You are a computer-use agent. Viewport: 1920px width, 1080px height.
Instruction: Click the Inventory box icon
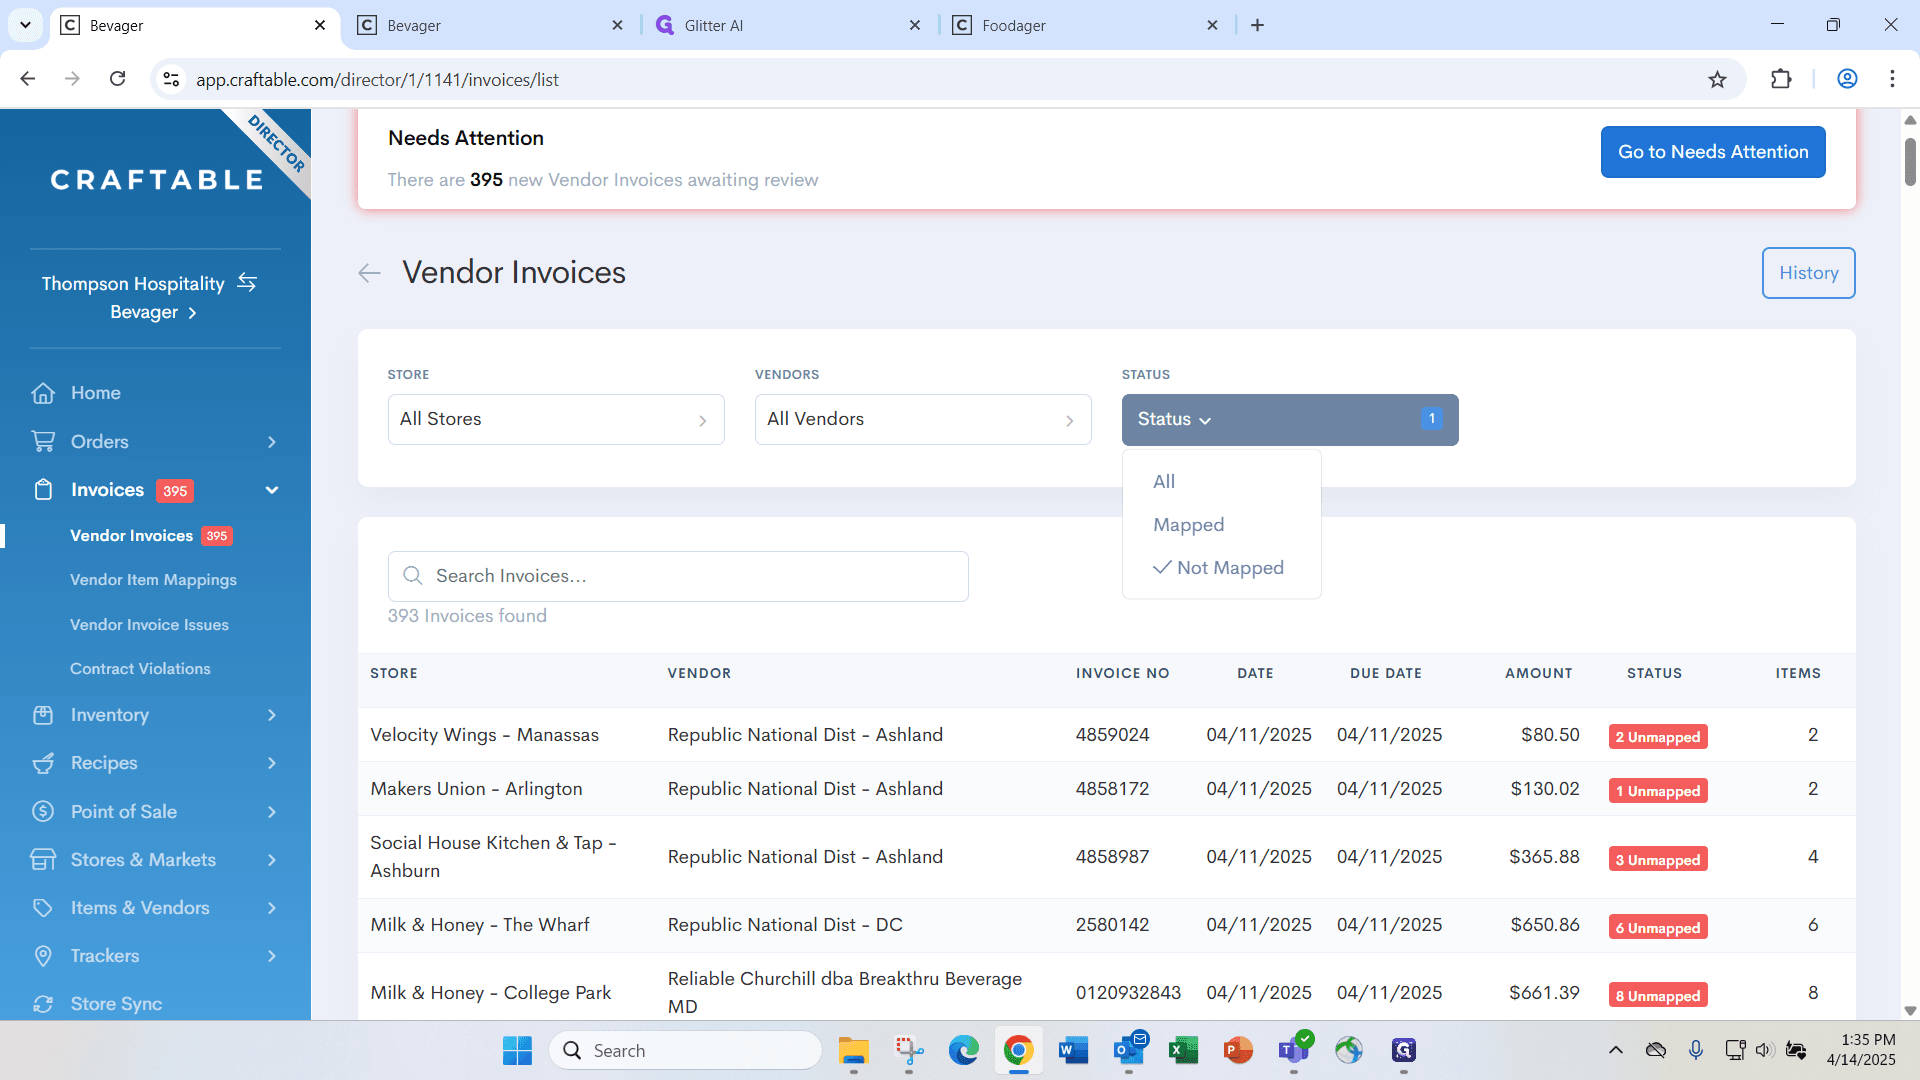click(43, 715)
